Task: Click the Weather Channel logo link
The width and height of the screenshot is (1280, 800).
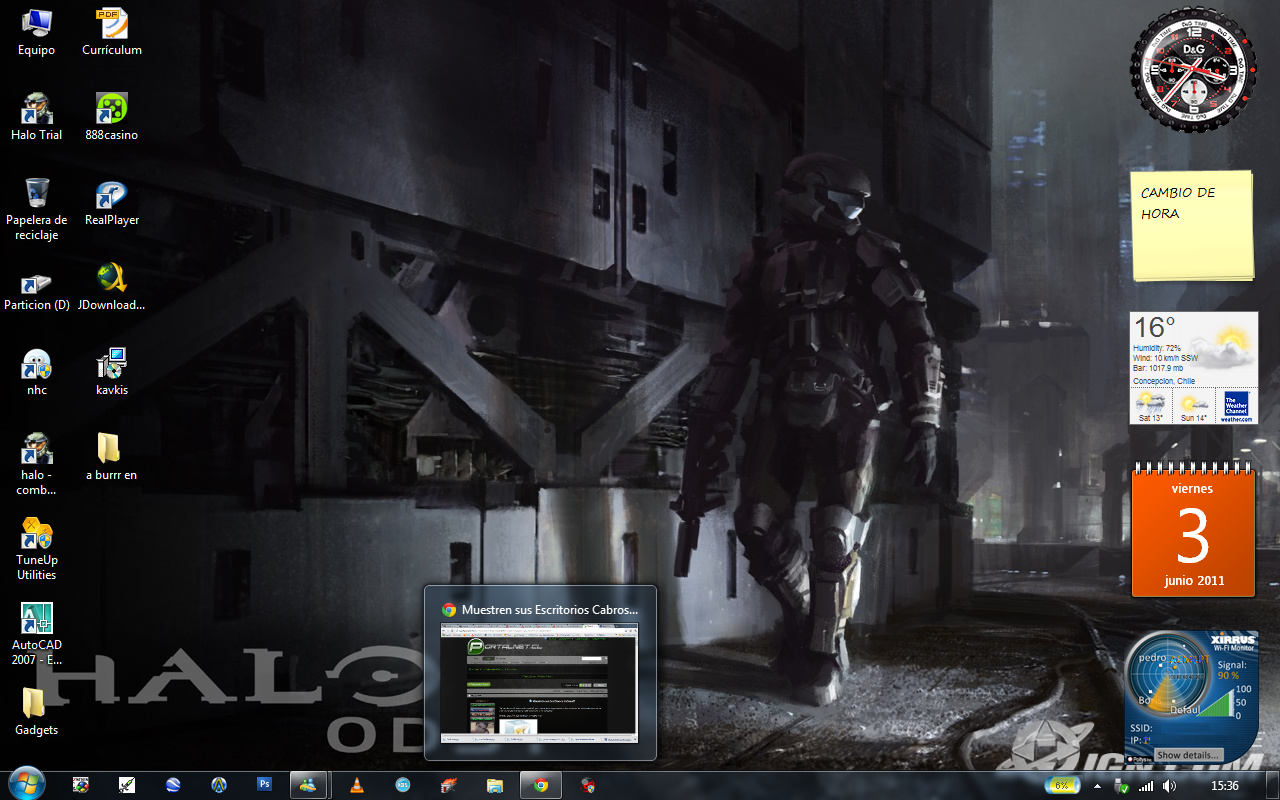Action: pyautogui.click(x=1237, y=407)
